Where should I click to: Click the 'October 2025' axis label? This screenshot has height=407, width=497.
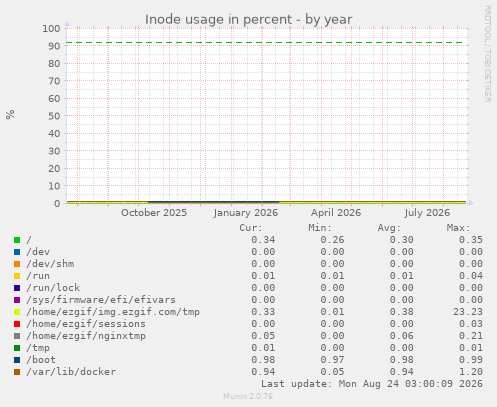click(x=154, y=213)
